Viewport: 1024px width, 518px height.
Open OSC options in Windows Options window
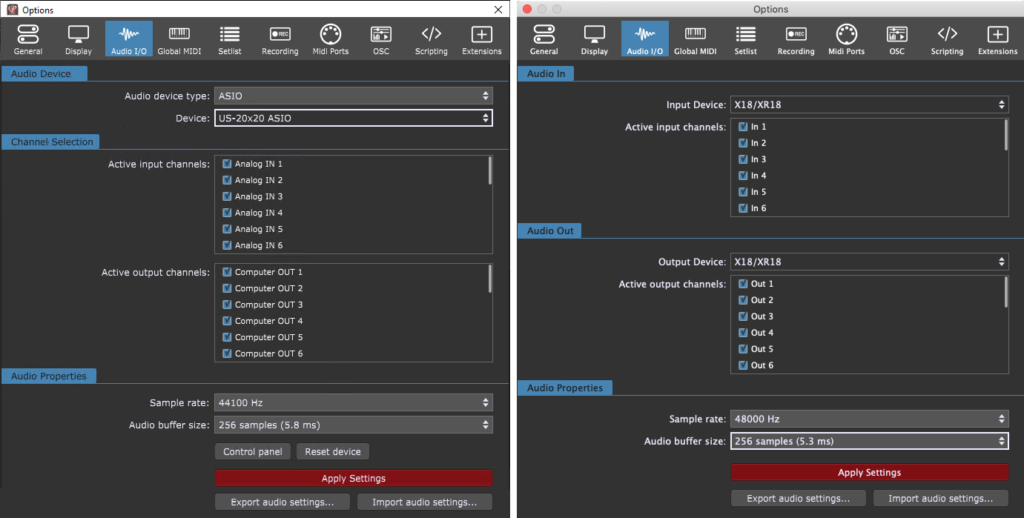381,39
